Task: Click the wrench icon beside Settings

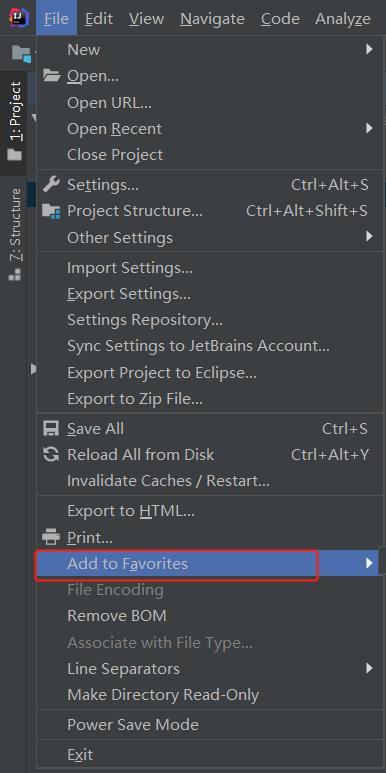Action: 51,185
